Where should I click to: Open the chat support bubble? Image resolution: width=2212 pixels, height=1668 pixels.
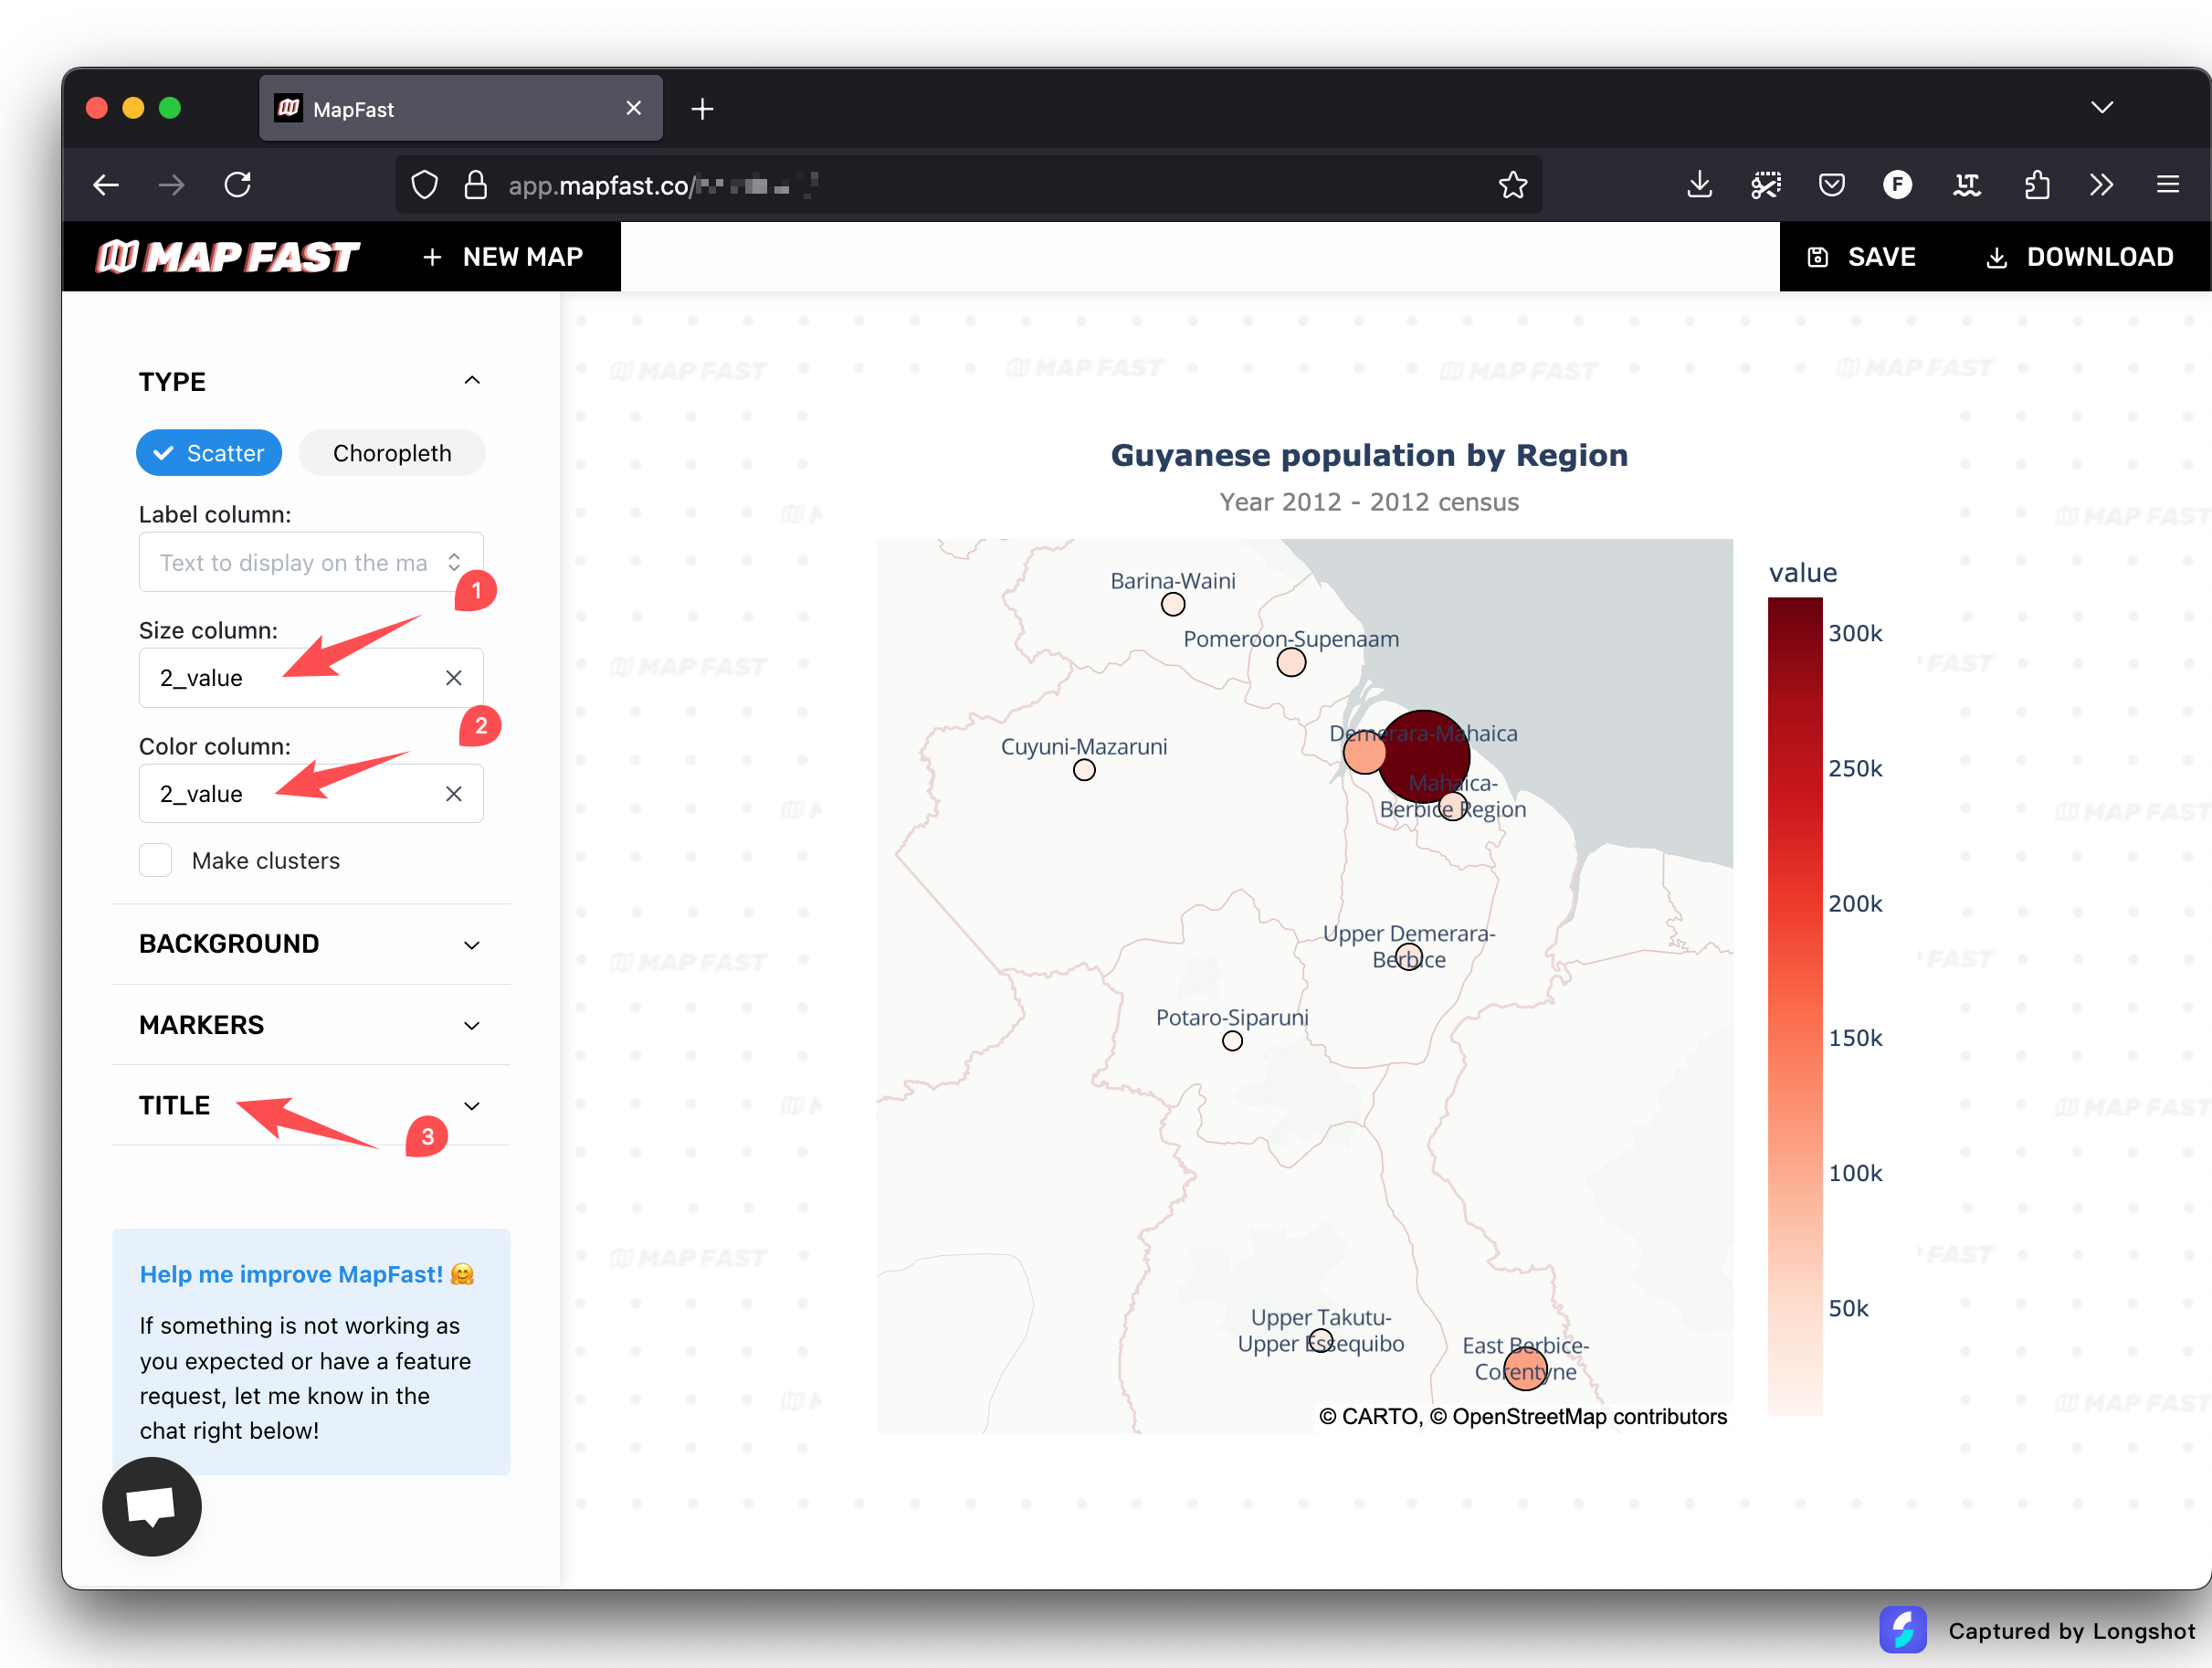(x=152, y=1506)
